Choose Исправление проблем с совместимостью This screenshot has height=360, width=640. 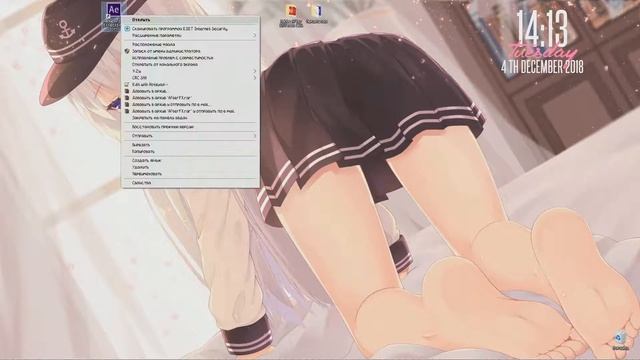pos(190,58)
